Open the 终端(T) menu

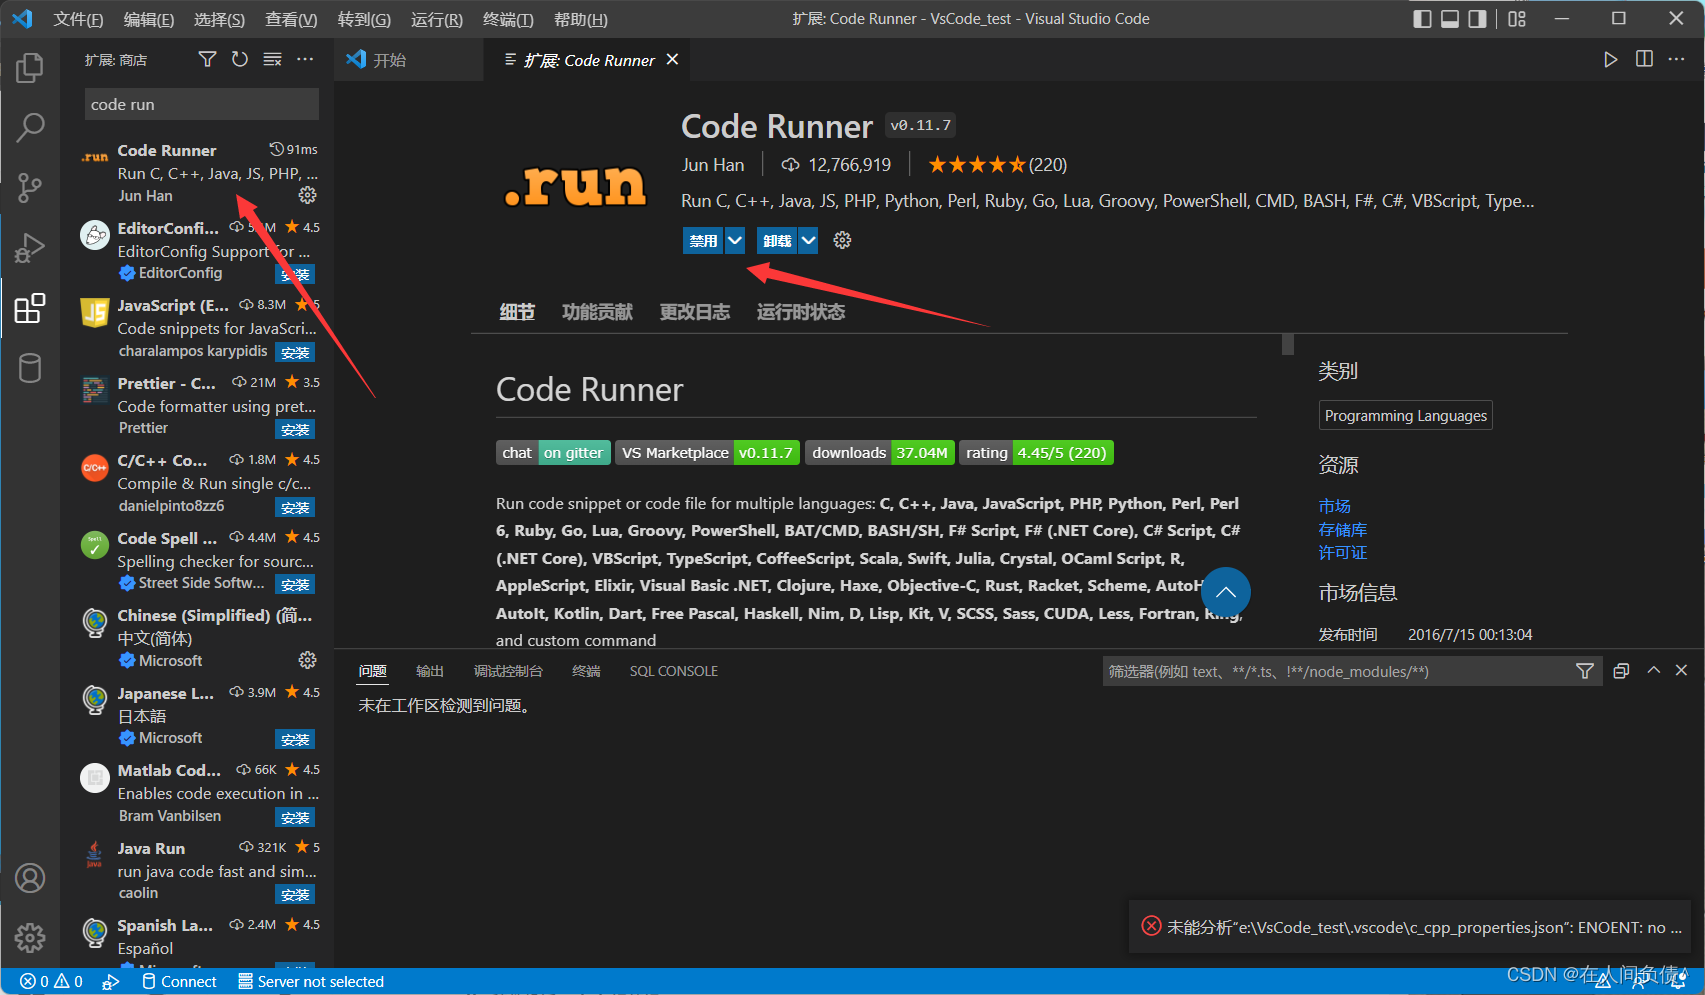(508, 19)
